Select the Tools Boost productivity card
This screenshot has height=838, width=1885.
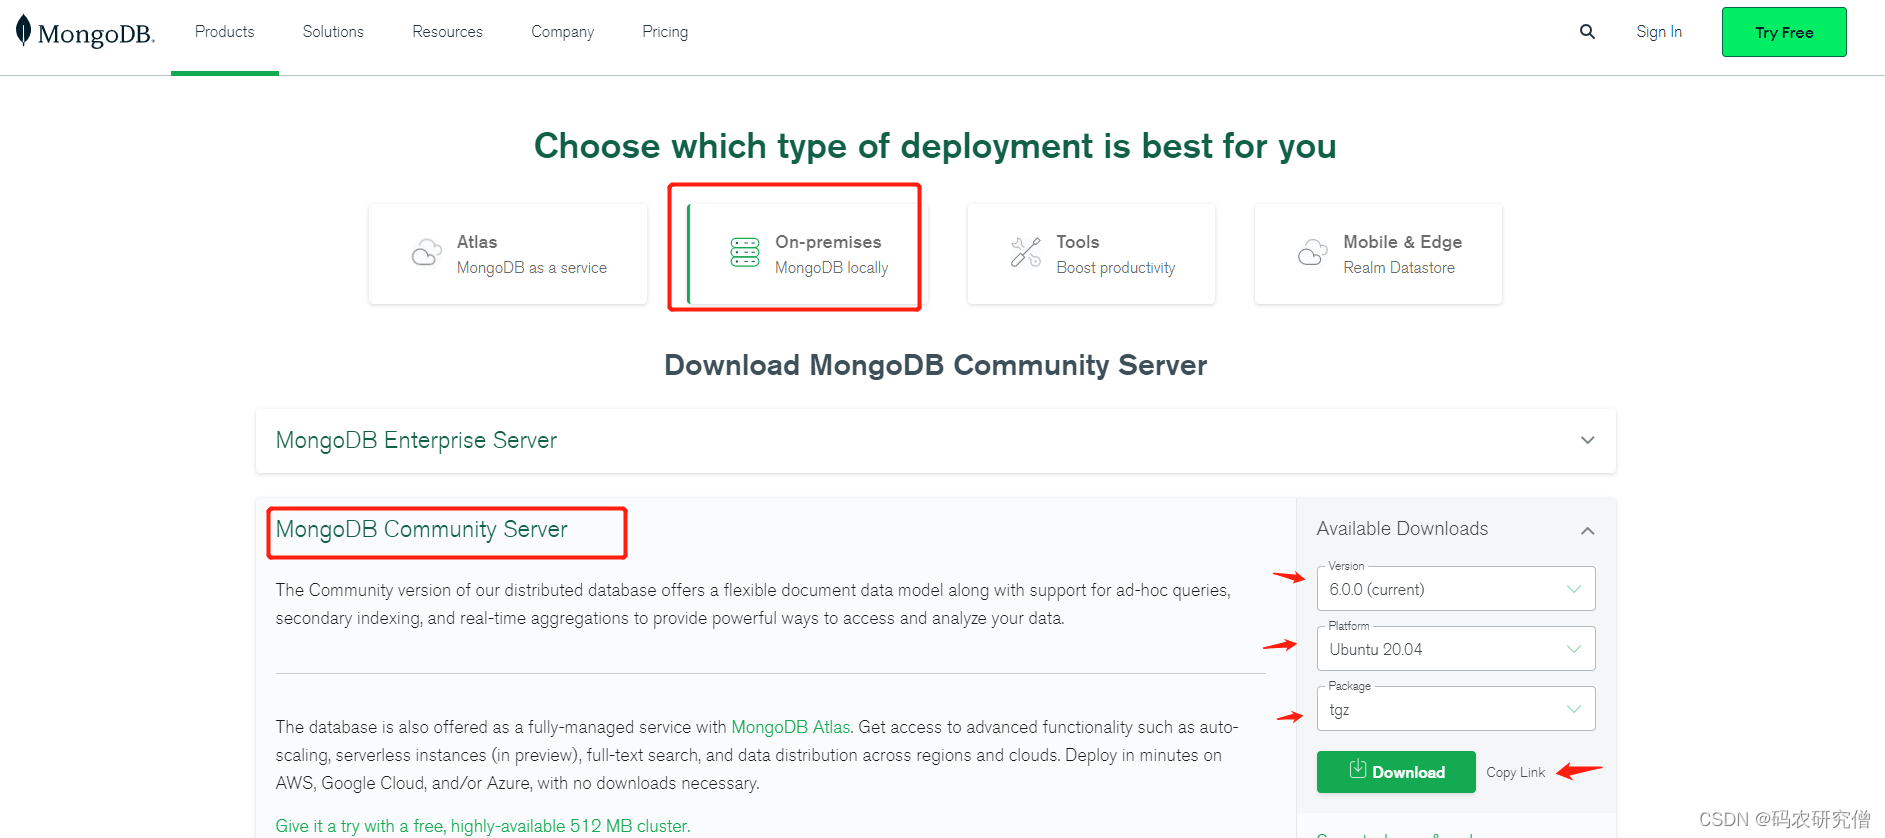1091,254
